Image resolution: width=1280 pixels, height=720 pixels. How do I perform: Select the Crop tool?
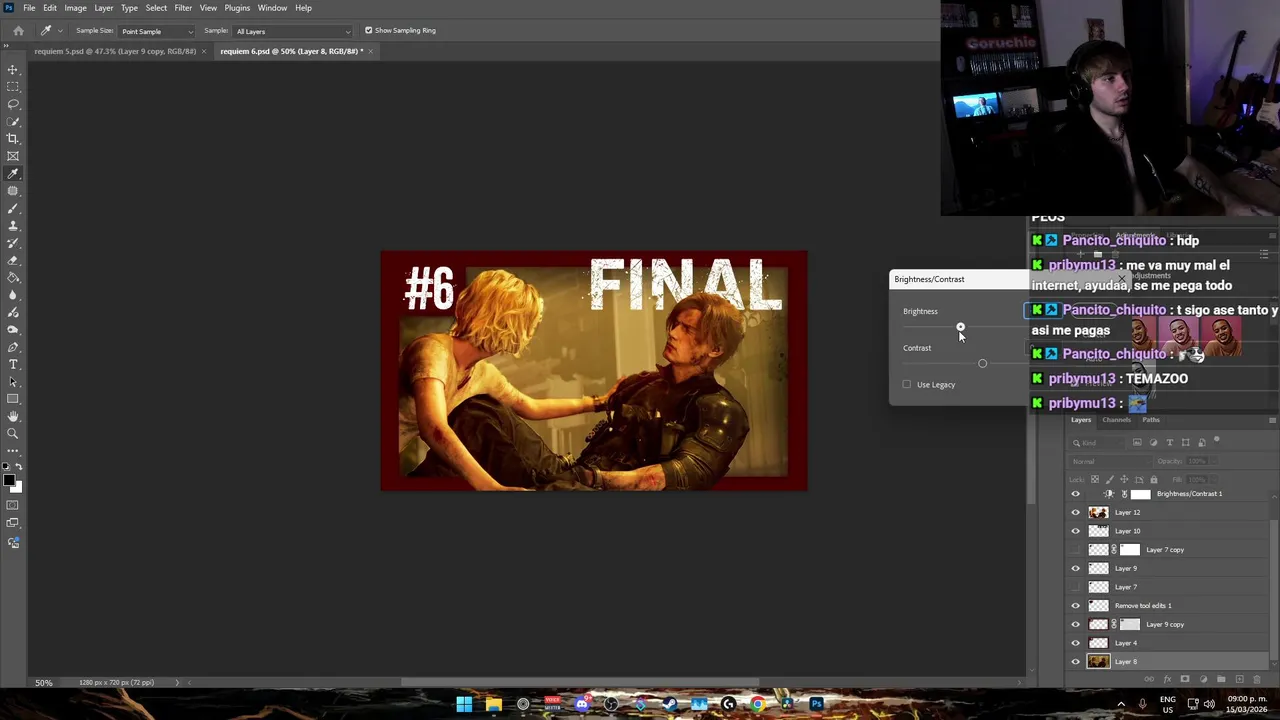coord(13,138)
